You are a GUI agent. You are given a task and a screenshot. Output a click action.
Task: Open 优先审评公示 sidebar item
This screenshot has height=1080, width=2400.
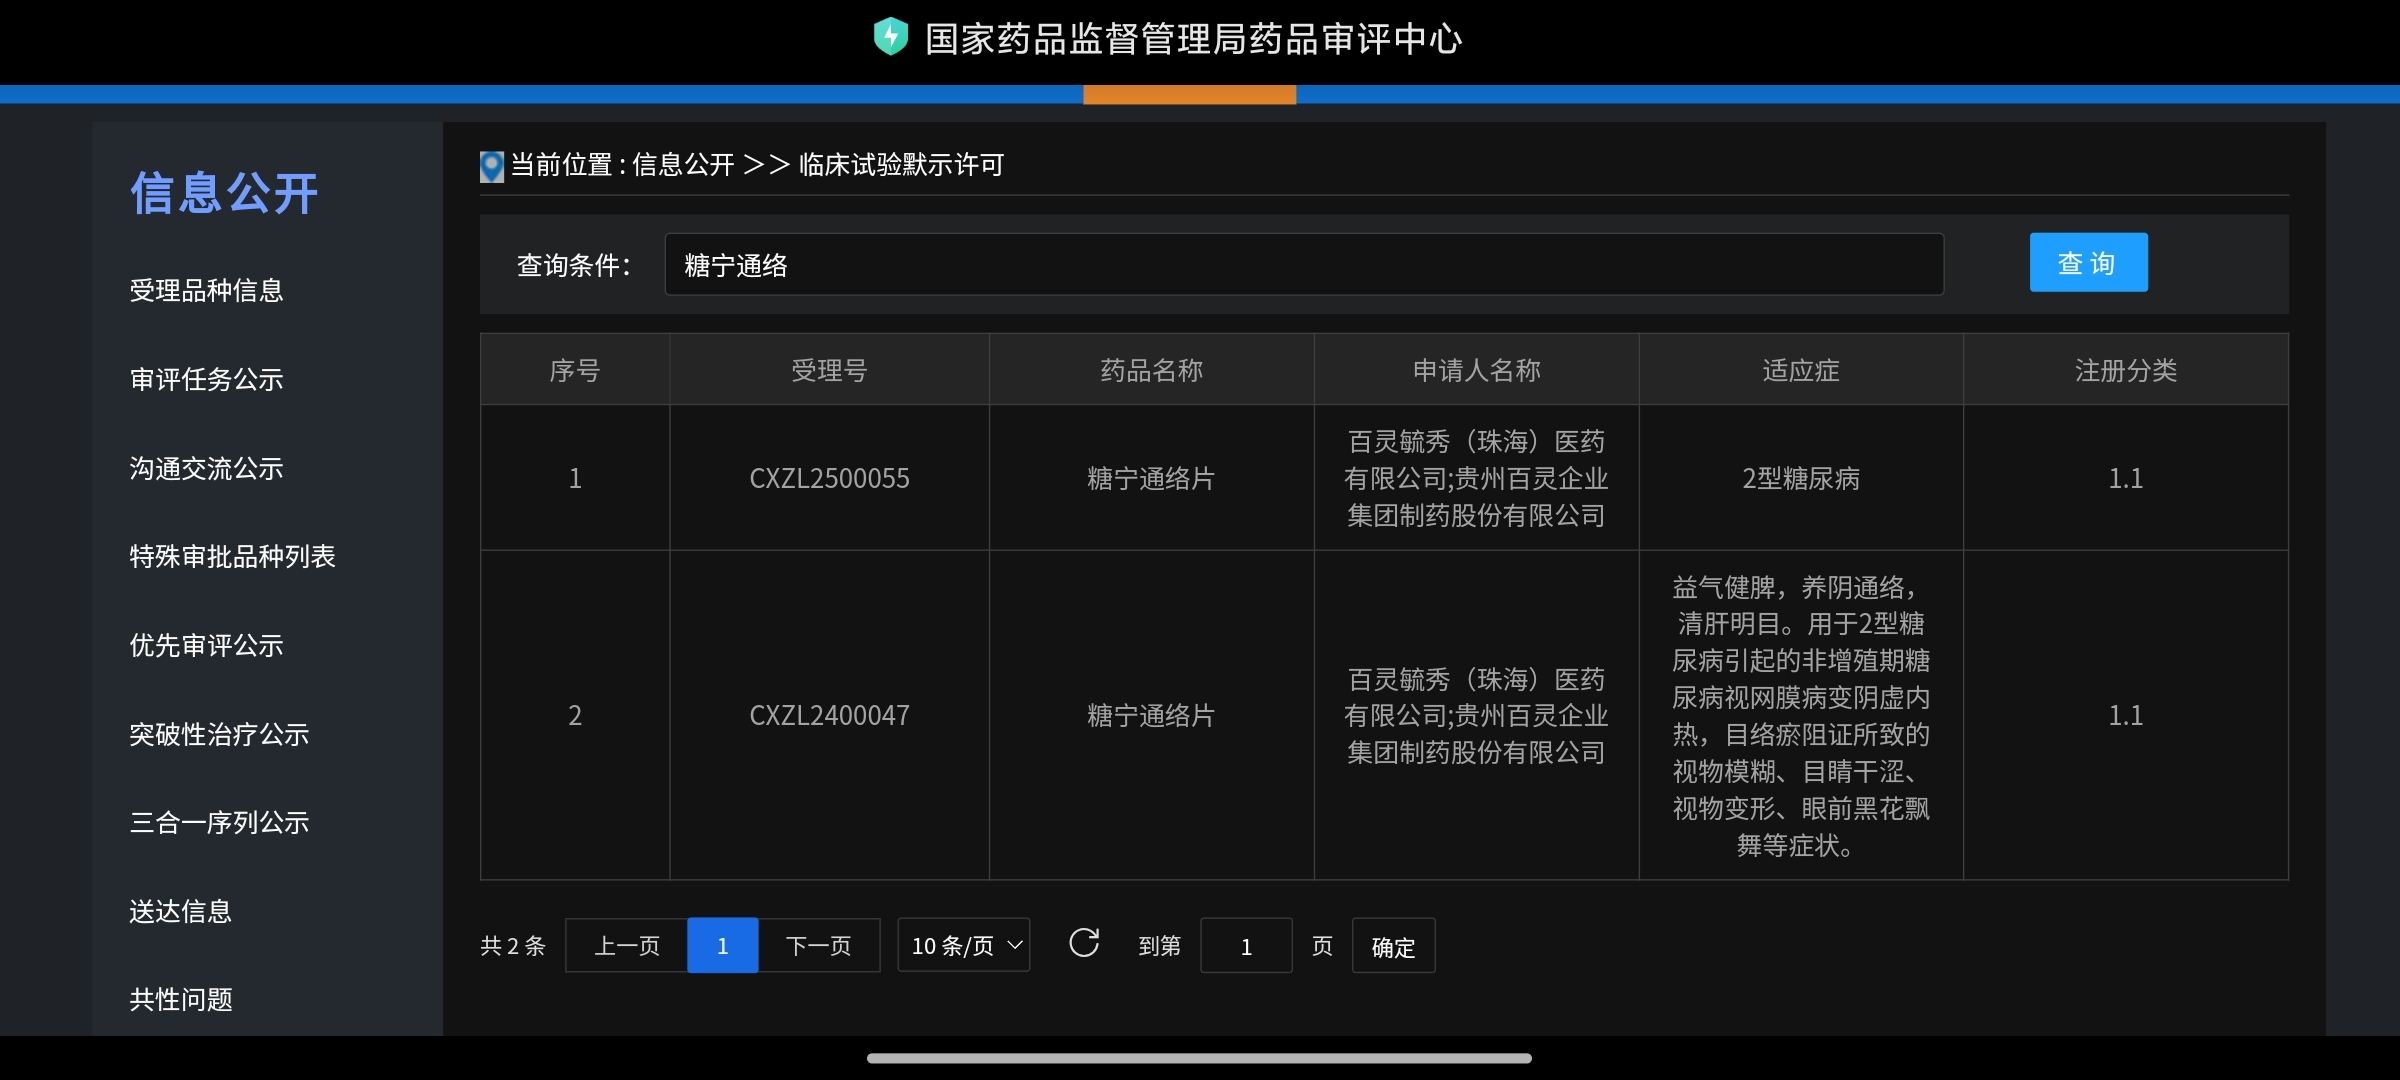pyautogui.click(x=206, y=646)
